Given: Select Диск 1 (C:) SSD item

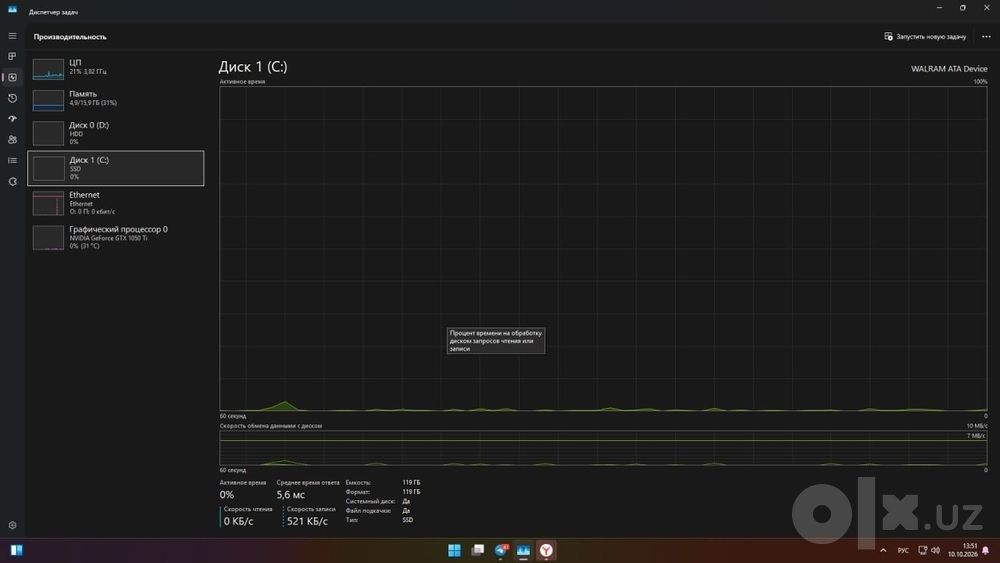Looking at the screenshot, I should coord(115,168).
